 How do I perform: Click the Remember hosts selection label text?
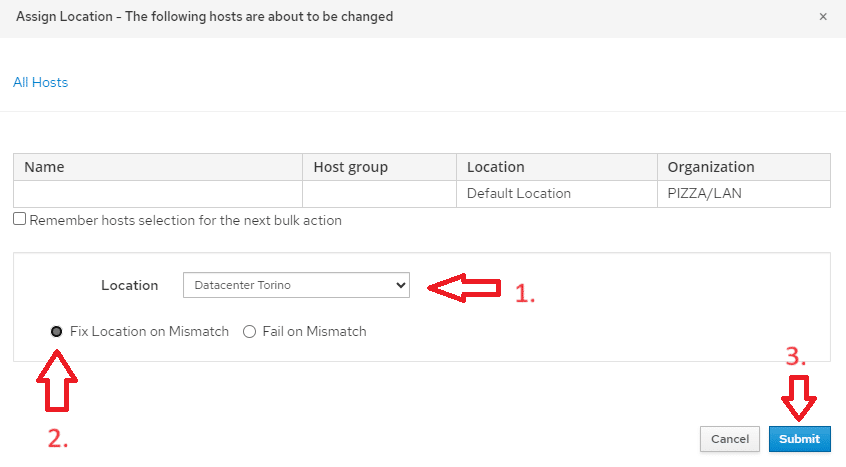pos(186,220)
